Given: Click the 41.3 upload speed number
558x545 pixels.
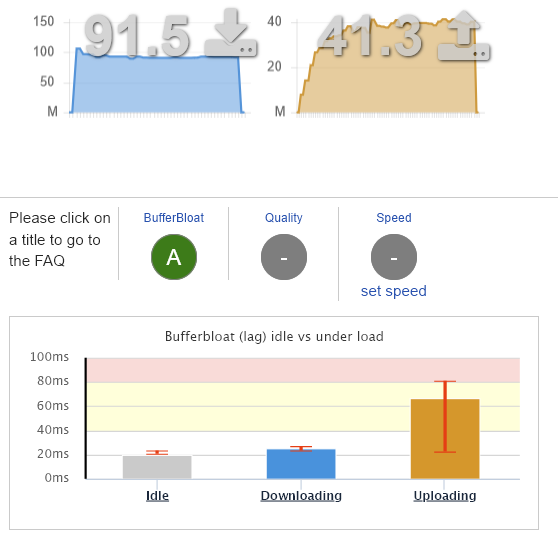Looking at the screenshot, I should [x=370, y=37].
